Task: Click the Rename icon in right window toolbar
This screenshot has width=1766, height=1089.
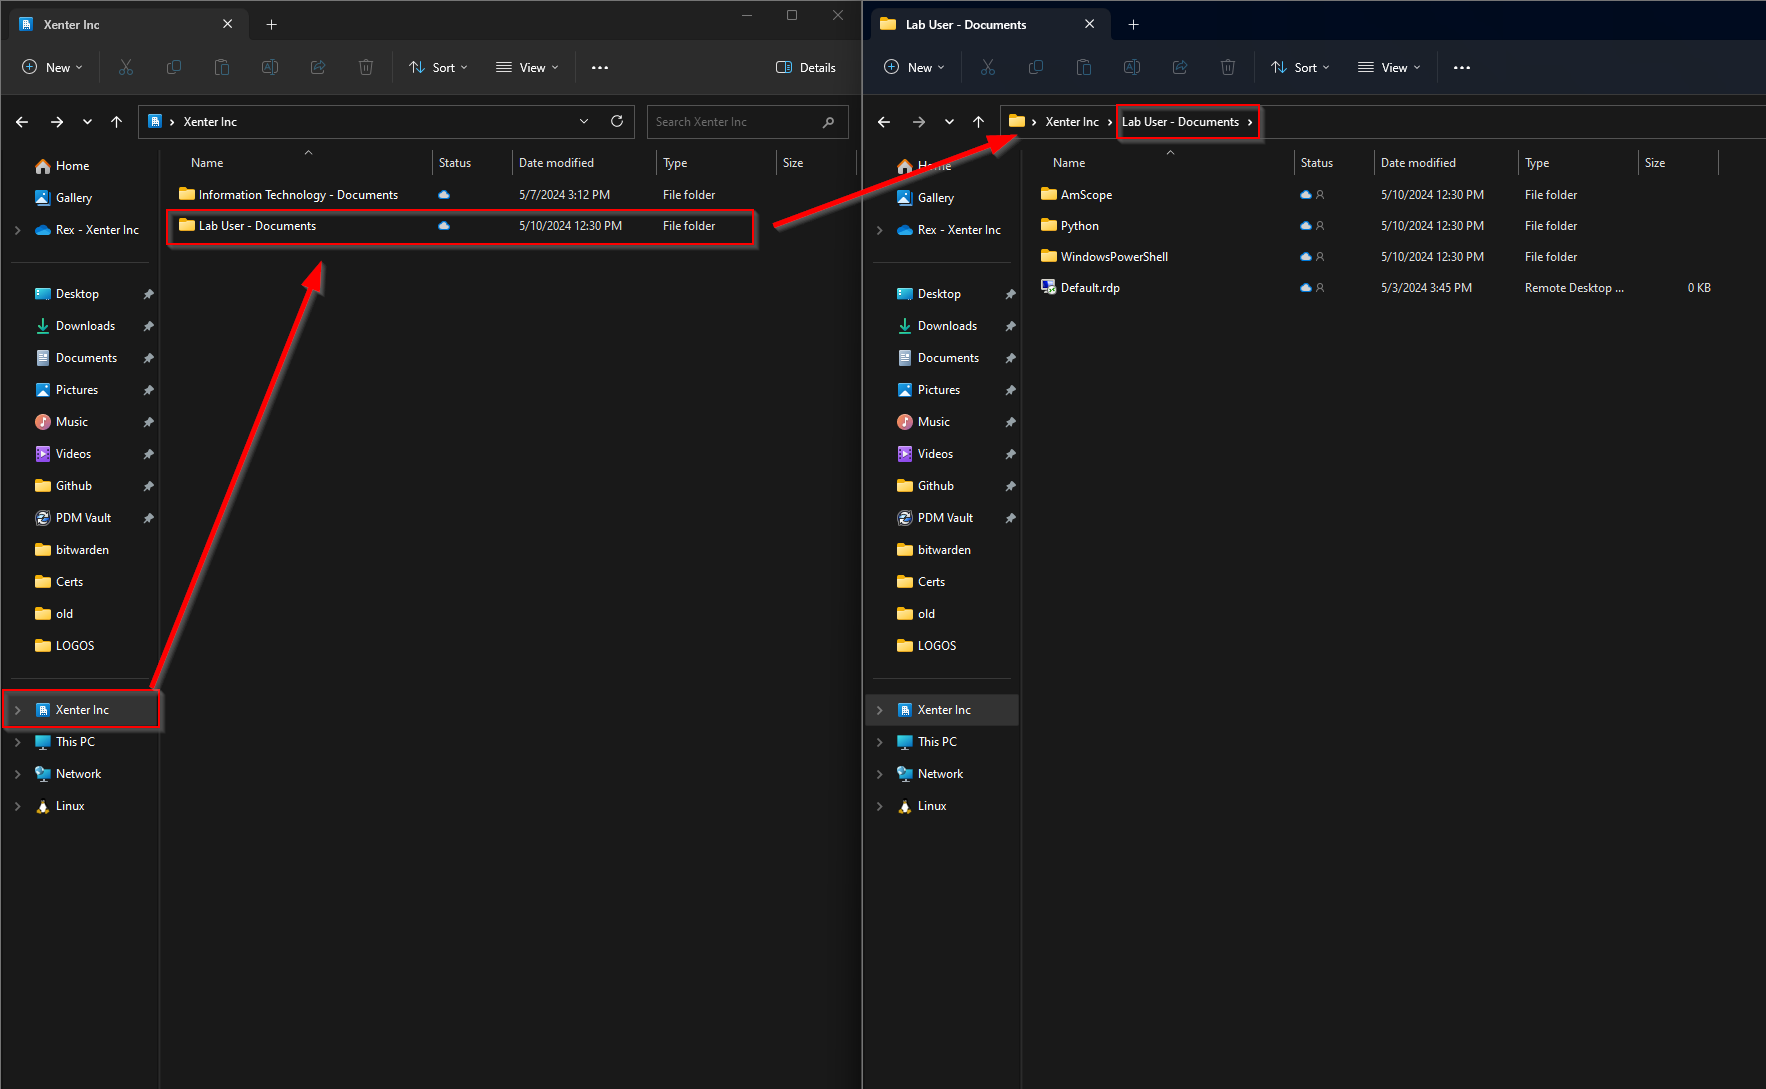Action: point(1131,67)
